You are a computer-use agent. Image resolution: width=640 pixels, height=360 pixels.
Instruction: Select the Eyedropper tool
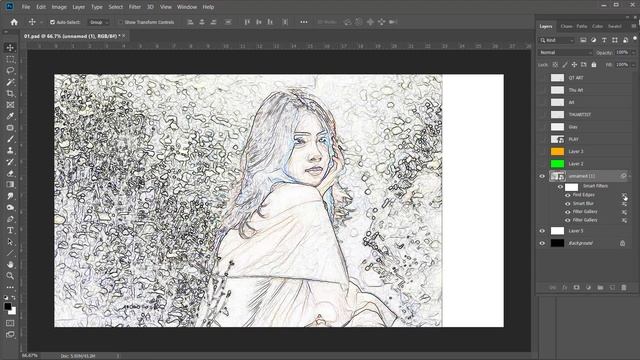point(10,116)
